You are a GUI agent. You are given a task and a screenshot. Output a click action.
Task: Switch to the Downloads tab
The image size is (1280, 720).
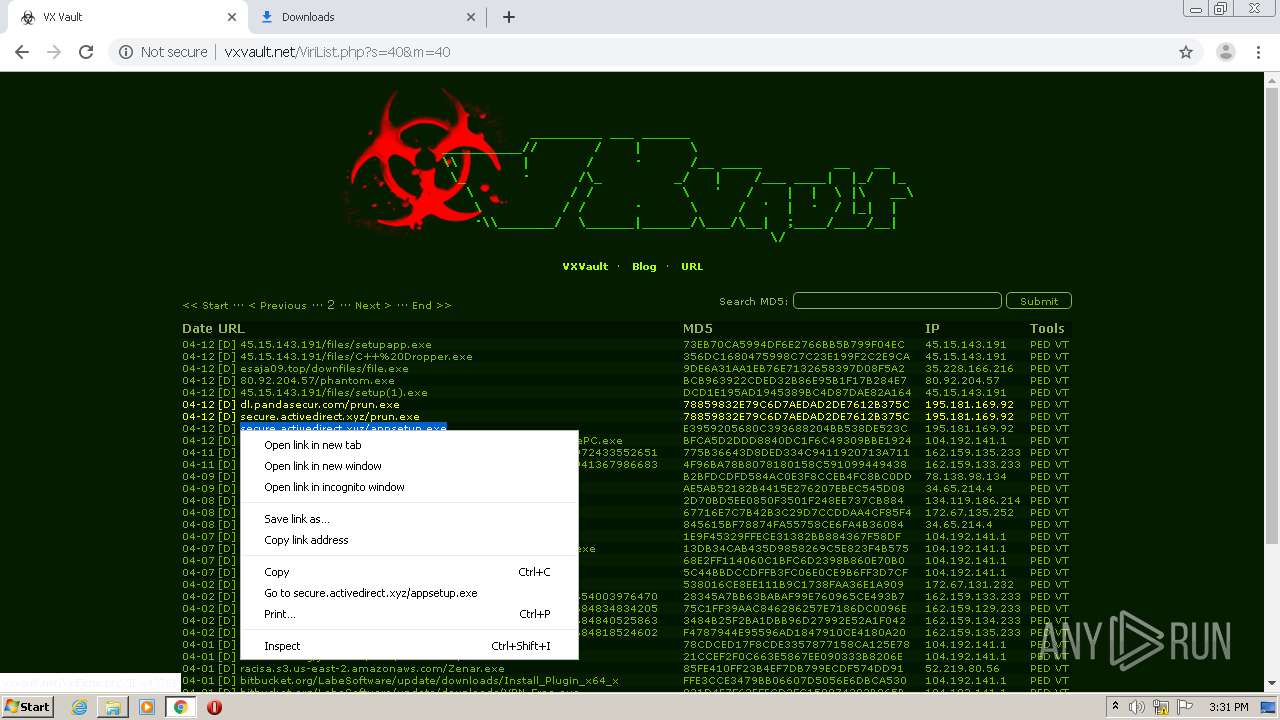pyautogui.click(x=368, y=17)
